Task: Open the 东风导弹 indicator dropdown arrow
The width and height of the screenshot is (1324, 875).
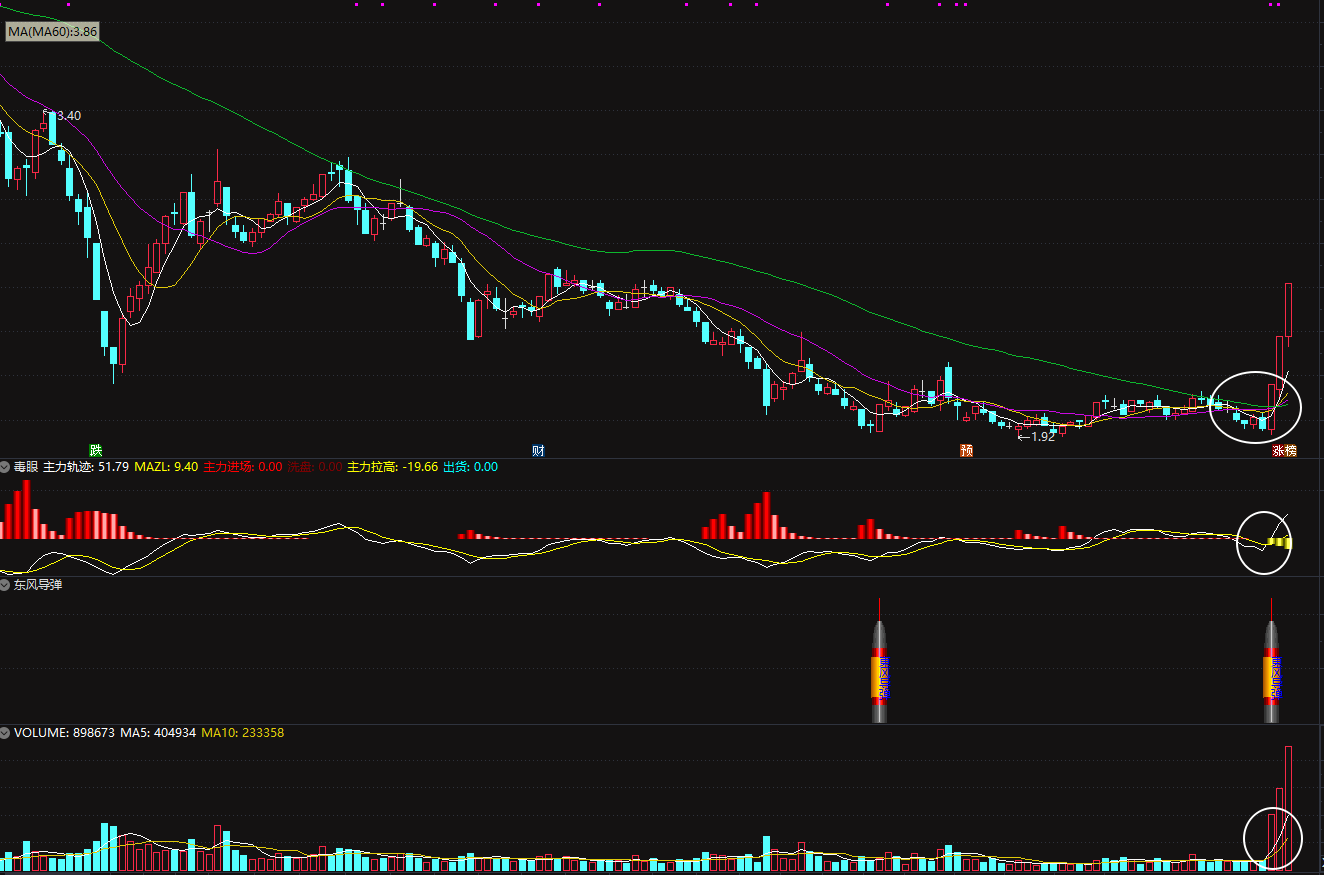Action: click(x=5, y=584)
